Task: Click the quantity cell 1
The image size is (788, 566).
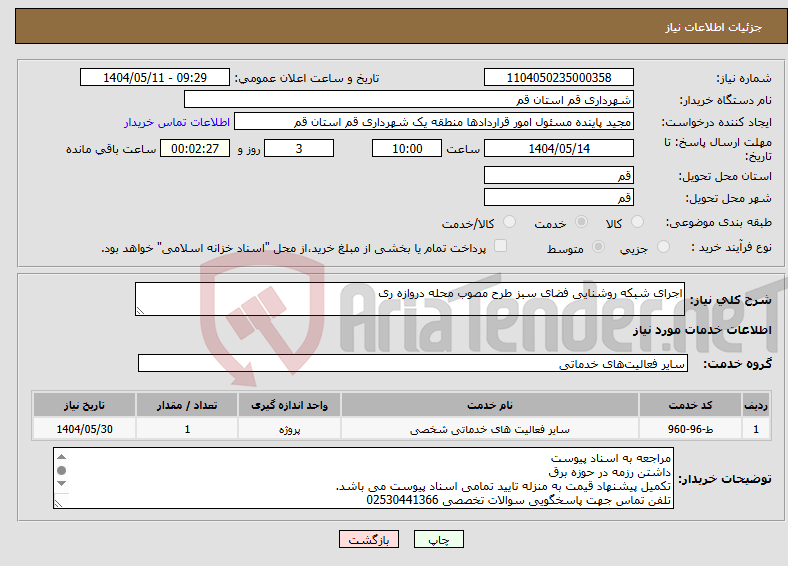Action: tap(187, 429)
